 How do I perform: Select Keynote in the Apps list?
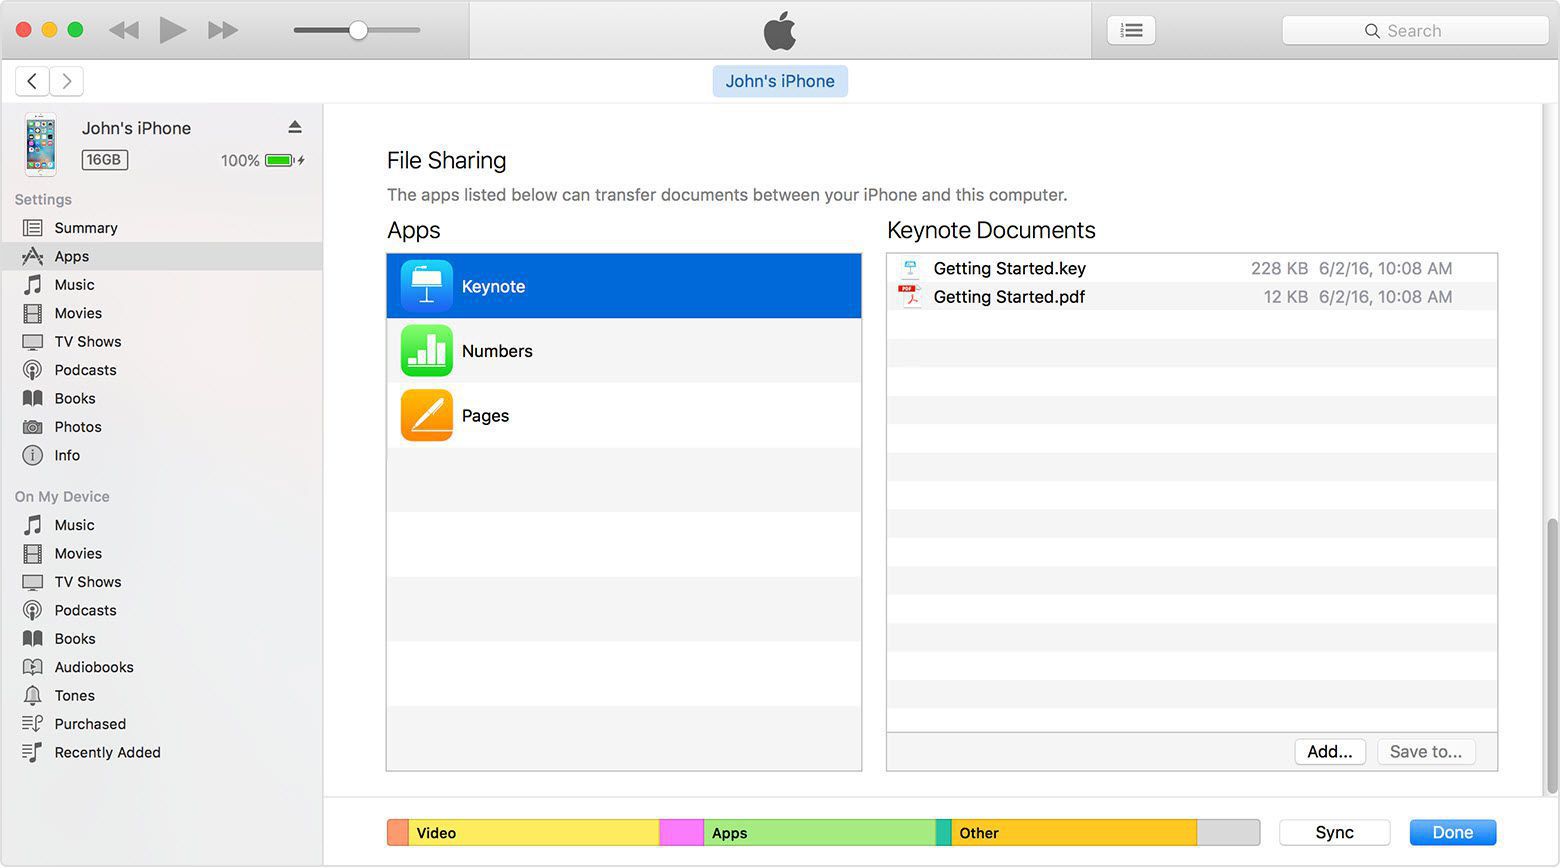pos(624,286)
